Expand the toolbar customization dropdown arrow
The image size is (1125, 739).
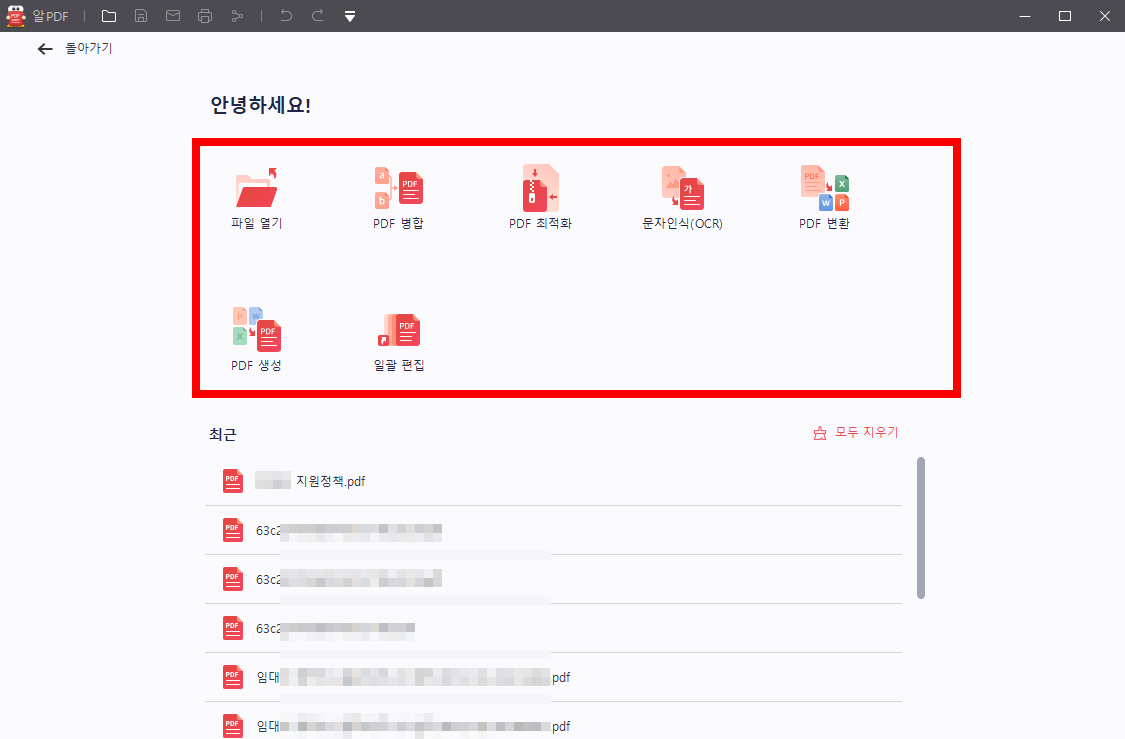tap(349, 15)
